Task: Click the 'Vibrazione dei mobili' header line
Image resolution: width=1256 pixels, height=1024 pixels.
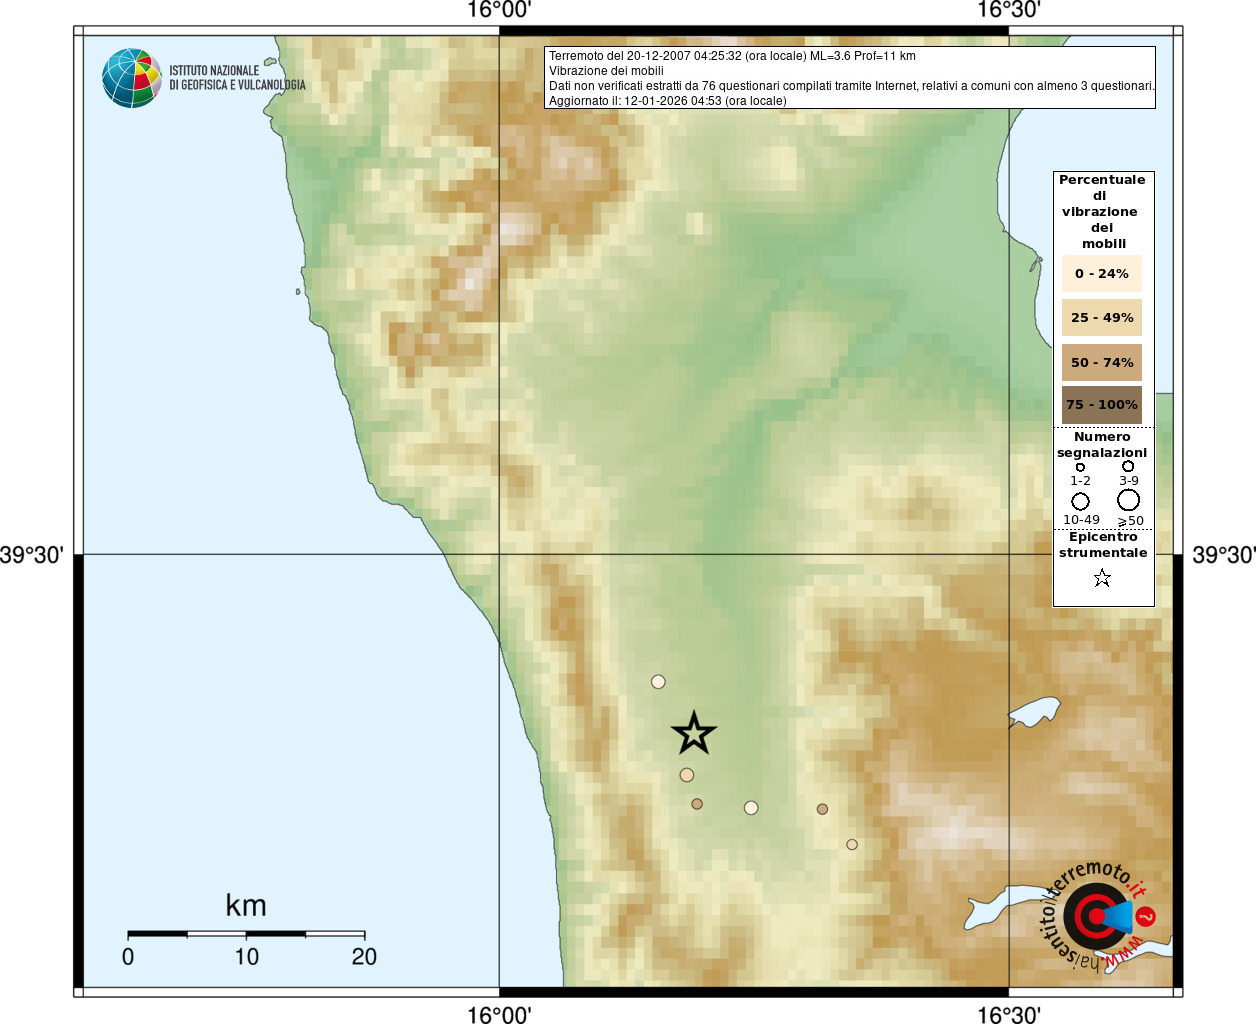Action: (606, 71)
